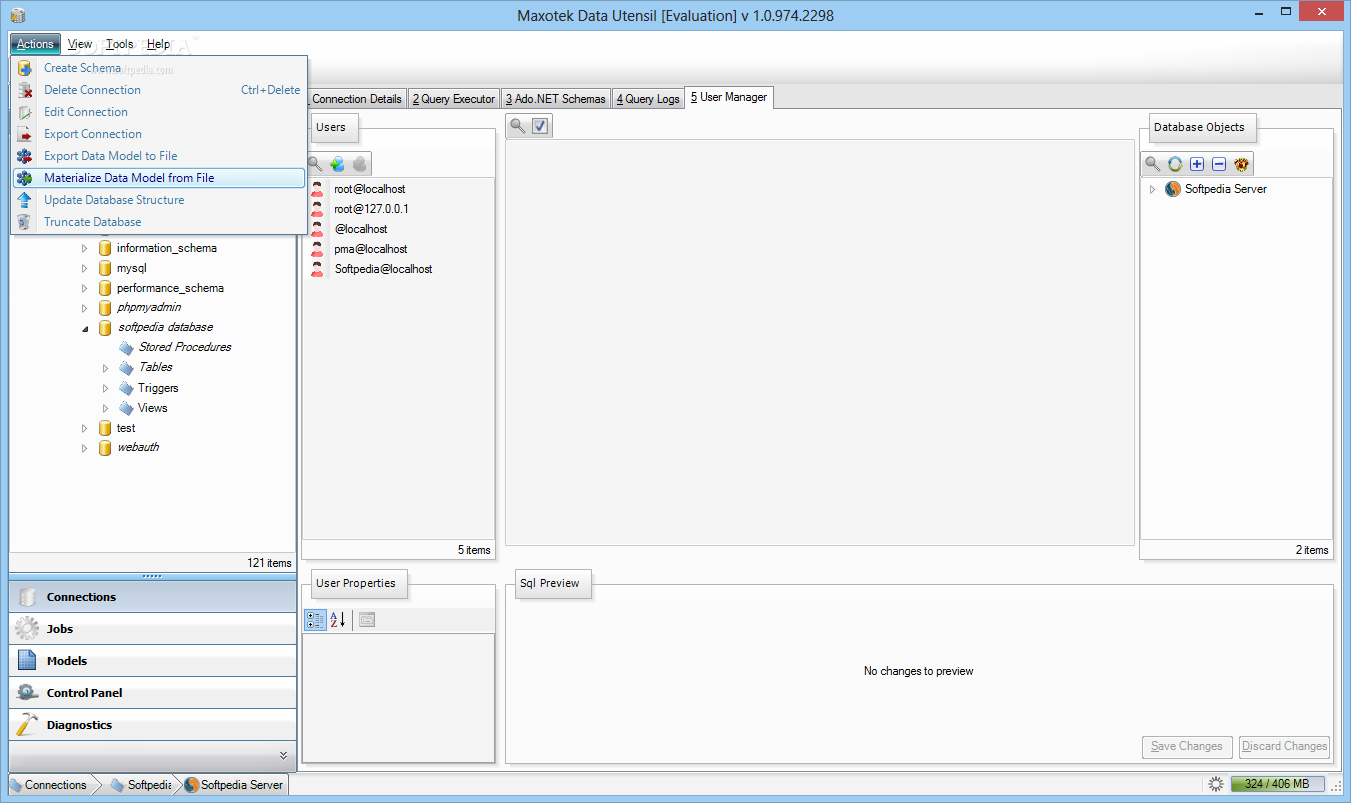Click the database icon beside mysql

point(105,268)
